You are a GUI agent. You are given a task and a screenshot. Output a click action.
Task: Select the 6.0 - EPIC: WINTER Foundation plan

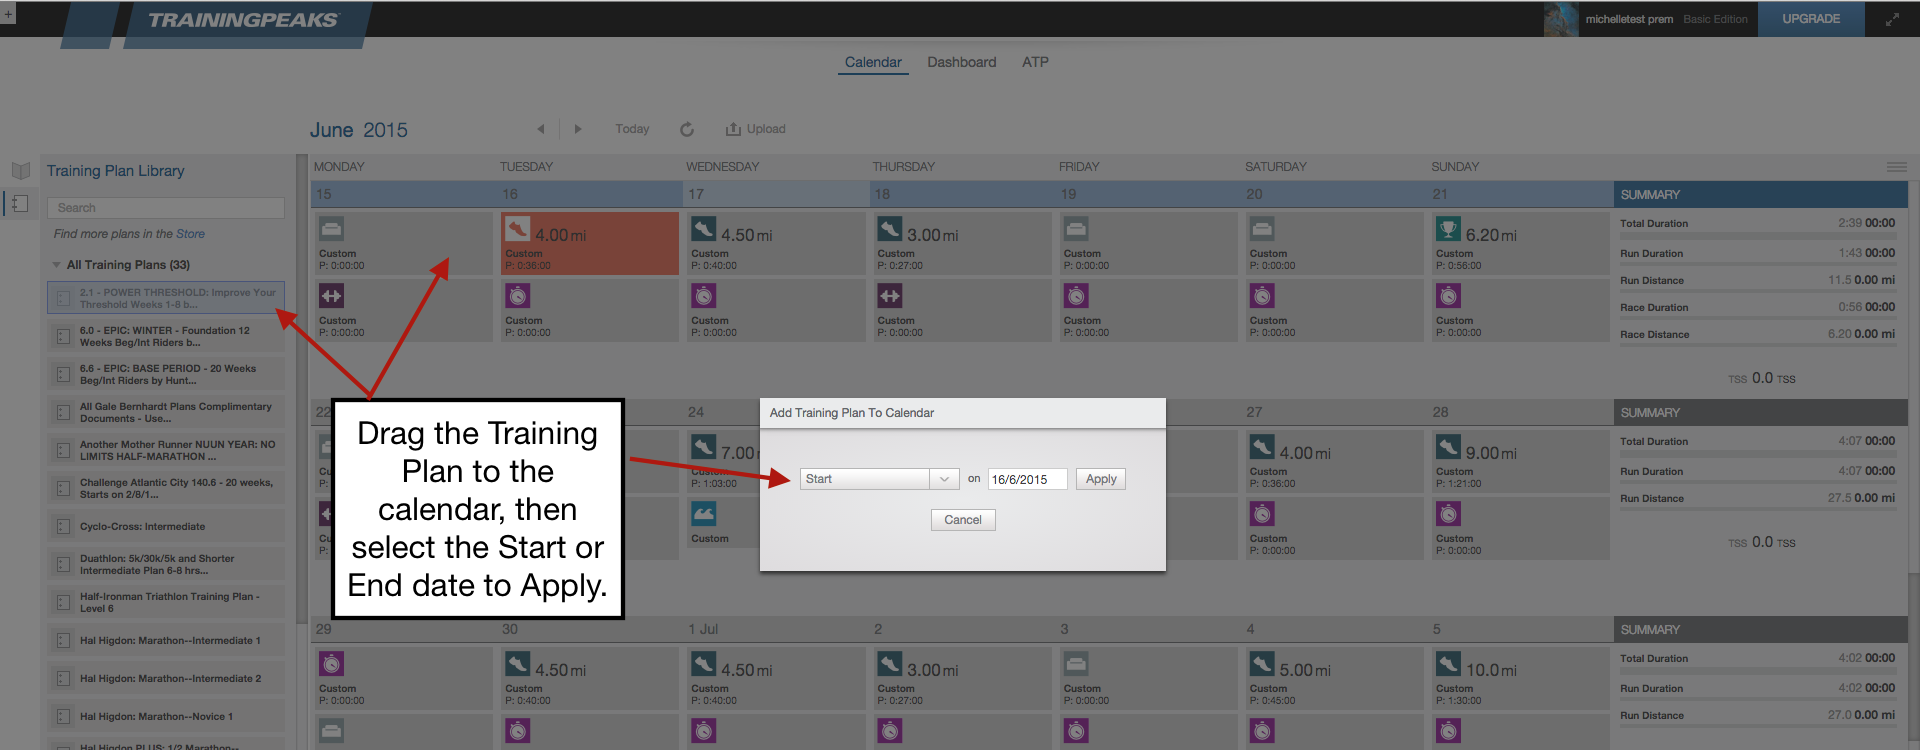[x=166, y=336]
